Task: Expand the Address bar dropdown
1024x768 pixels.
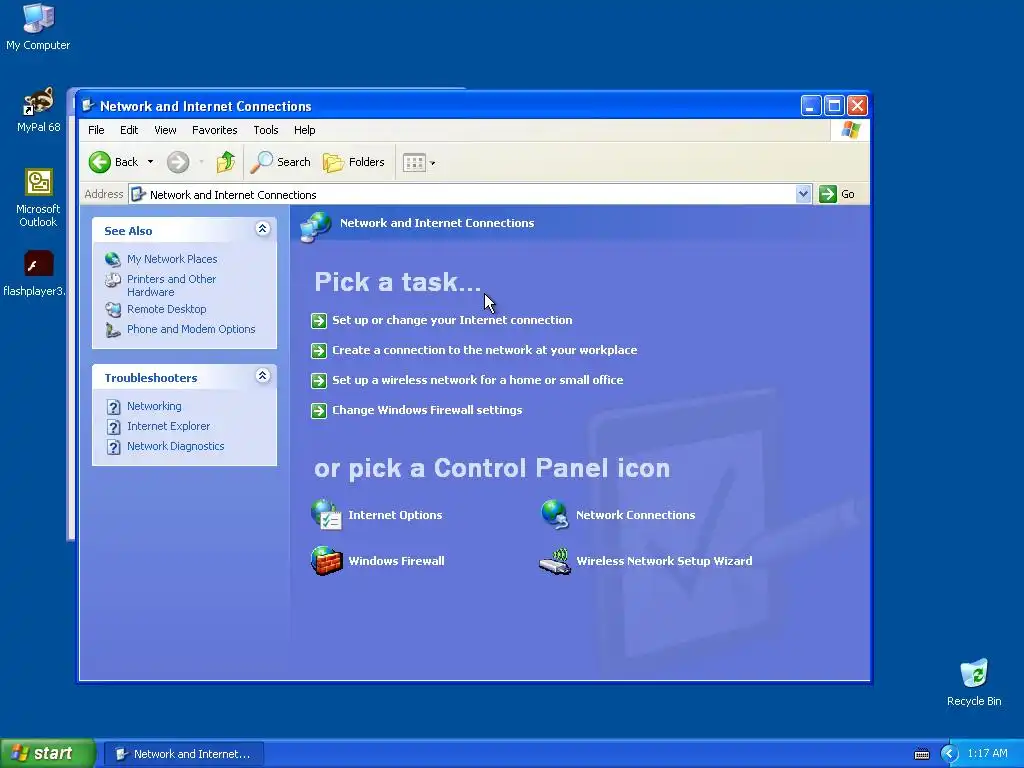Action: click(803, 194)
